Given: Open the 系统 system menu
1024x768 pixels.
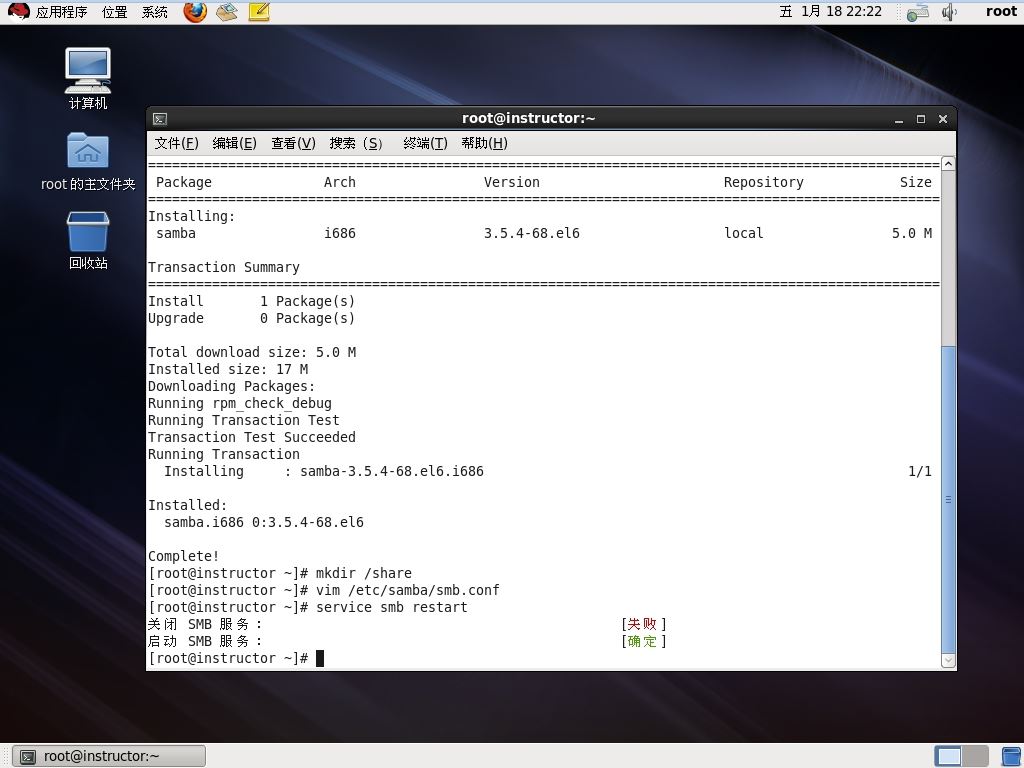Looking at the screenshot, I should [x=155, y=12].
